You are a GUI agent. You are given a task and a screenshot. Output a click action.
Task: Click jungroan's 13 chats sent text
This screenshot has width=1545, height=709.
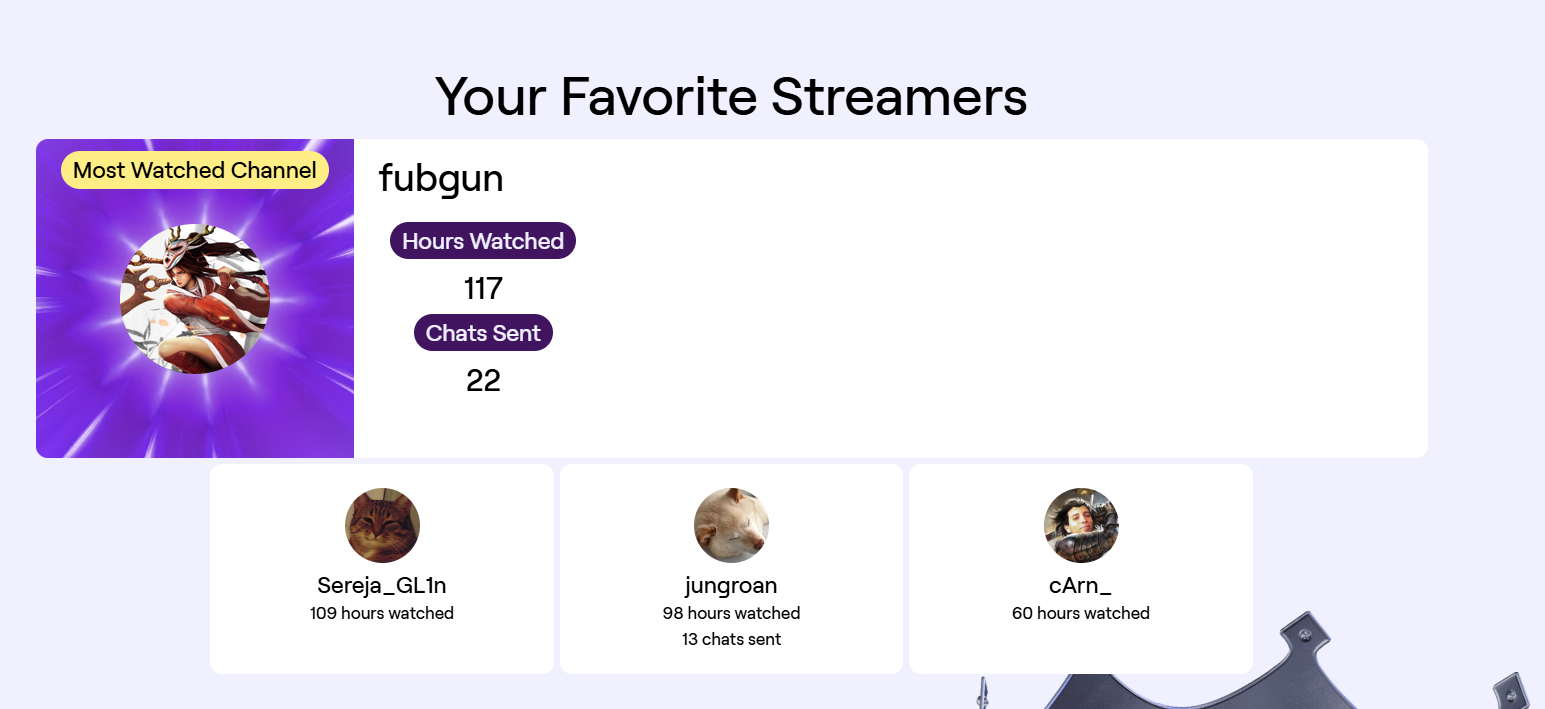click(x=731, y=639)
